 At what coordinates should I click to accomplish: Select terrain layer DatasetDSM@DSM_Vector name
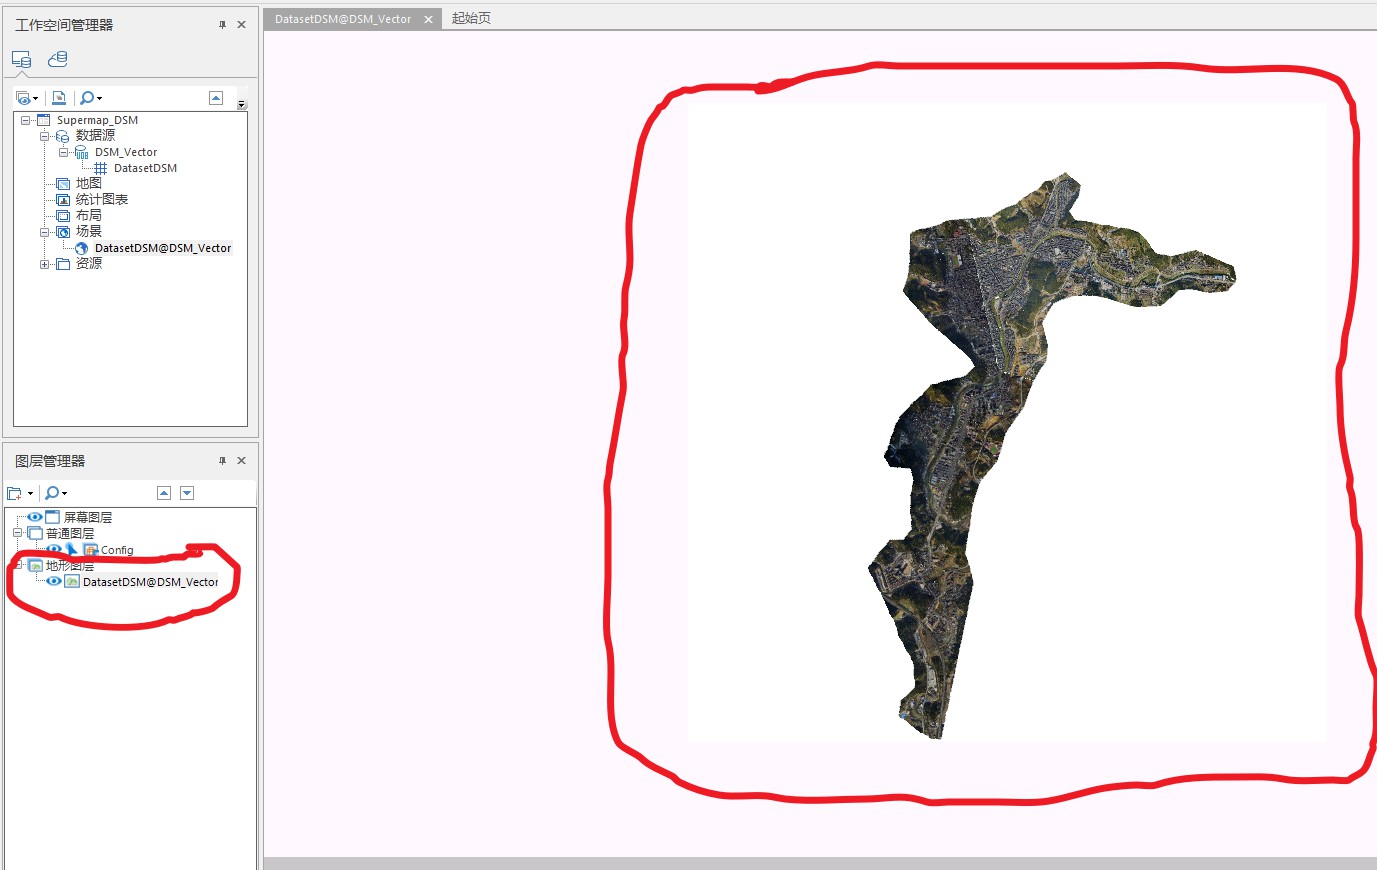click(150, 582)
